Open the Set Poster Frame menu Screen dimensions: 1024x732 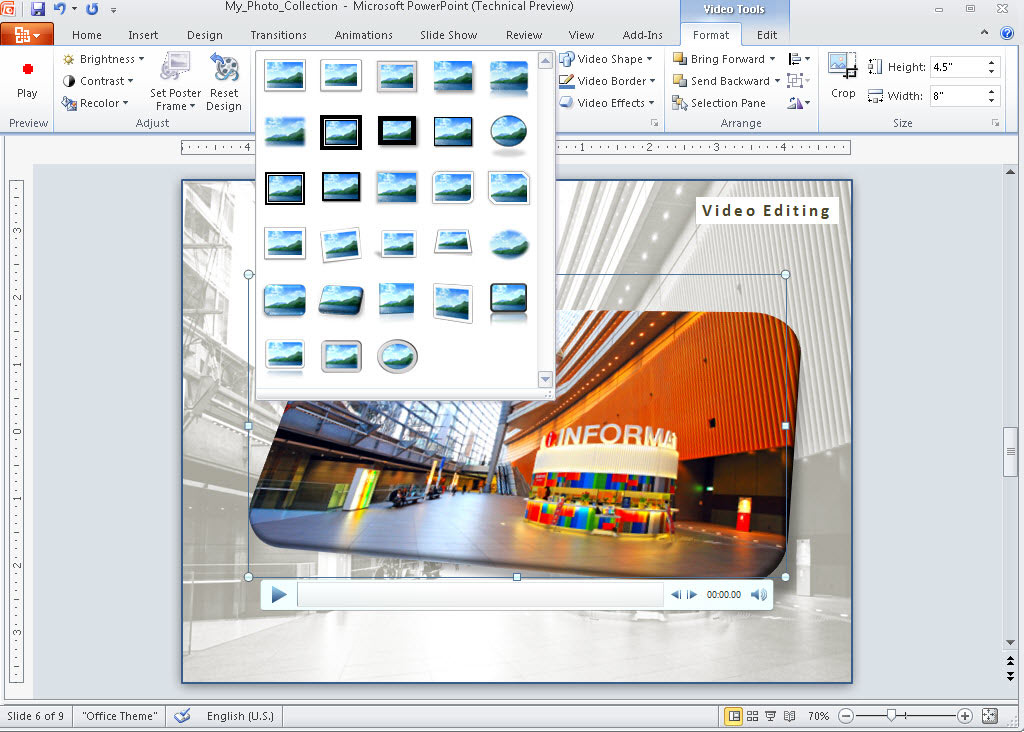pos(175,82)
